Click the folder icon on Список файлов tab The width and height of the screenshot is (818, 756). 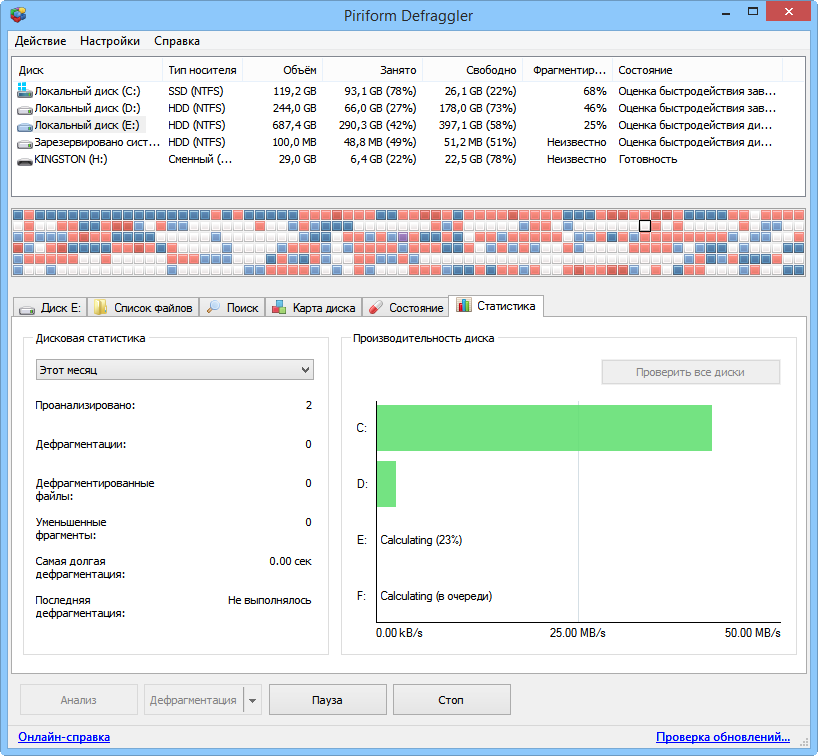tap(100, 307)
